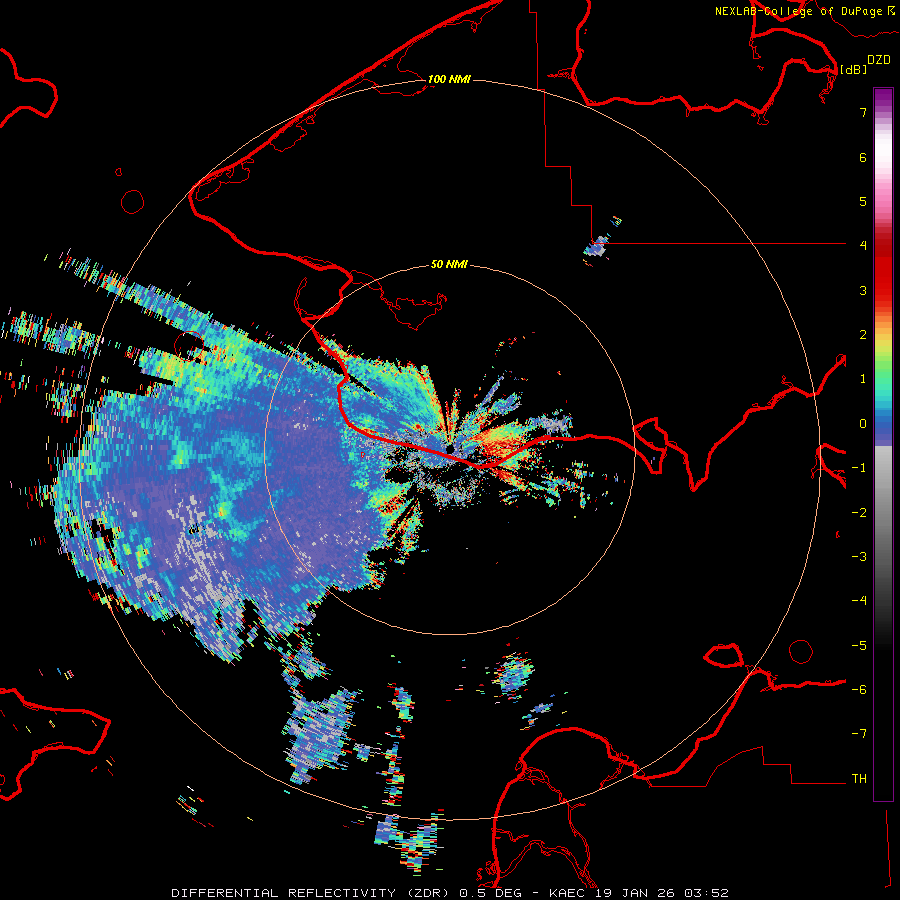The width and height of the screenshot is (900, 900).
Task: Click the 0.5 DEG elevation text
Action: (x=491, y=893)
